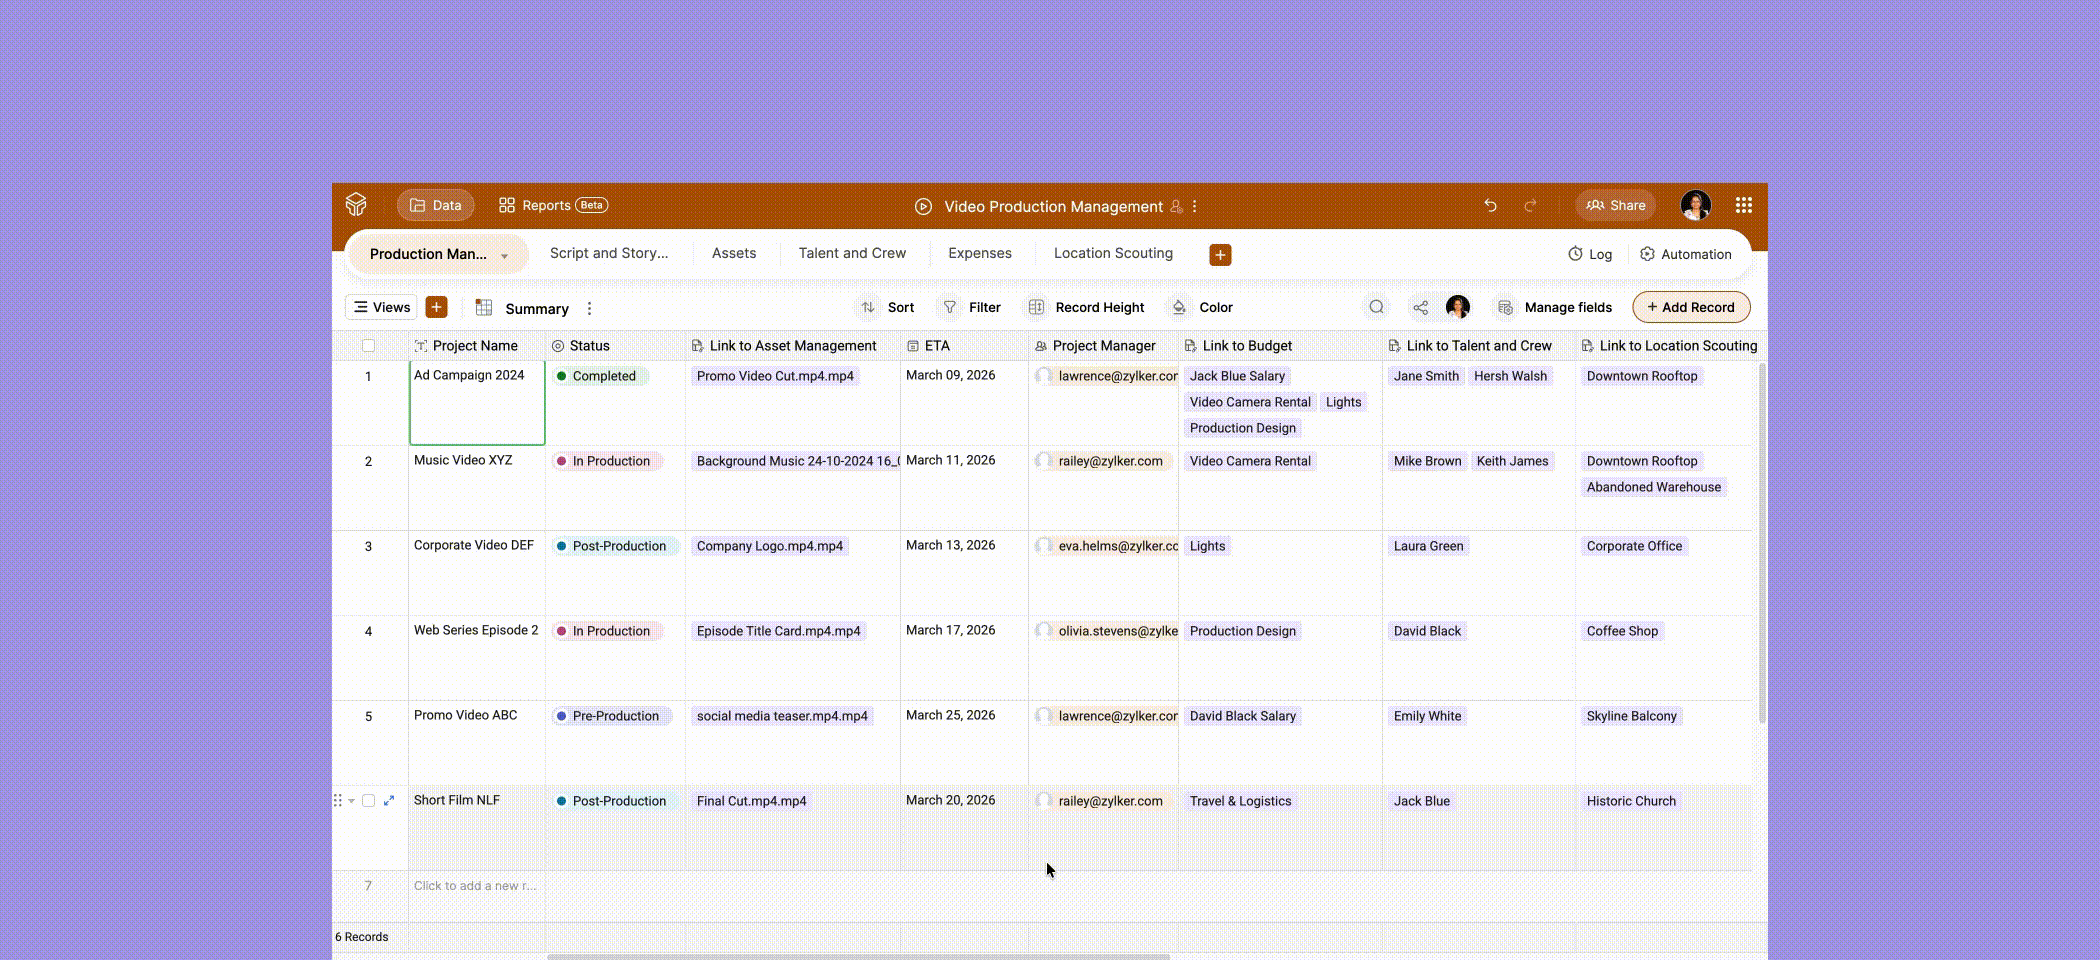Screen dimensions: 2100x960
Task: Expand the Short Film NLF record
Action: tap(389, 800)
